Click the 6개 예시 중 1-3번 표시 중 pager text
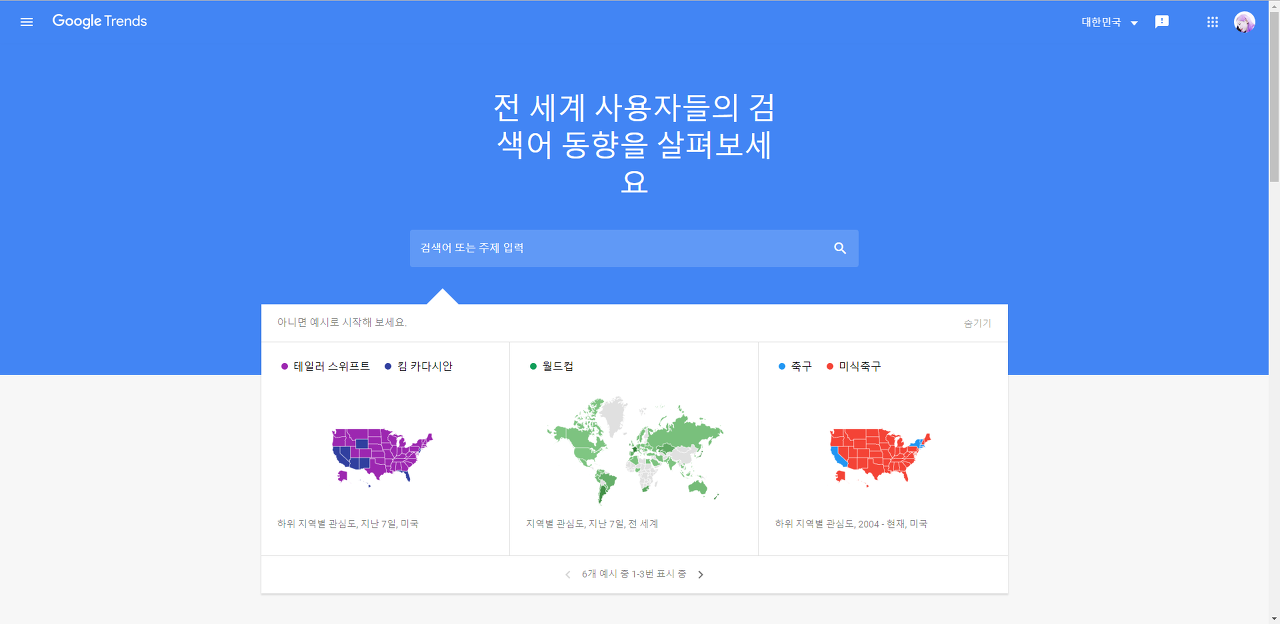1280x624 pixels. (634, 574)
